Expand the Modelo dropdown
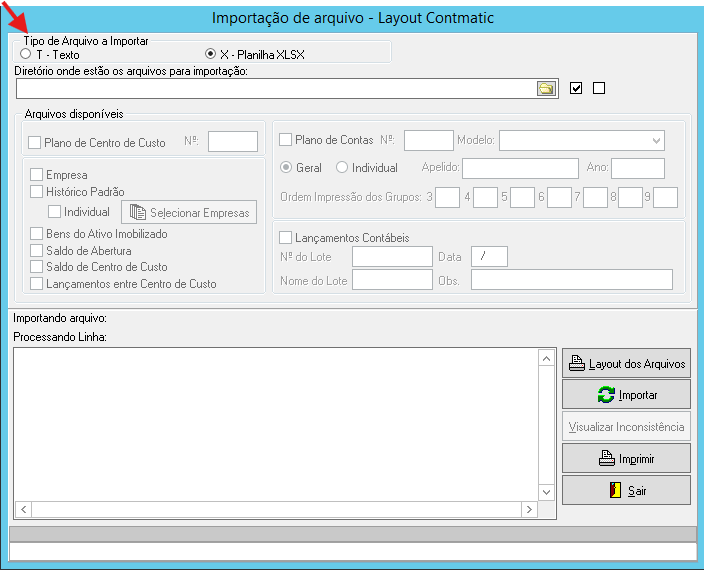This screenshot has height=576, width=704. click(x=656, y=141)
